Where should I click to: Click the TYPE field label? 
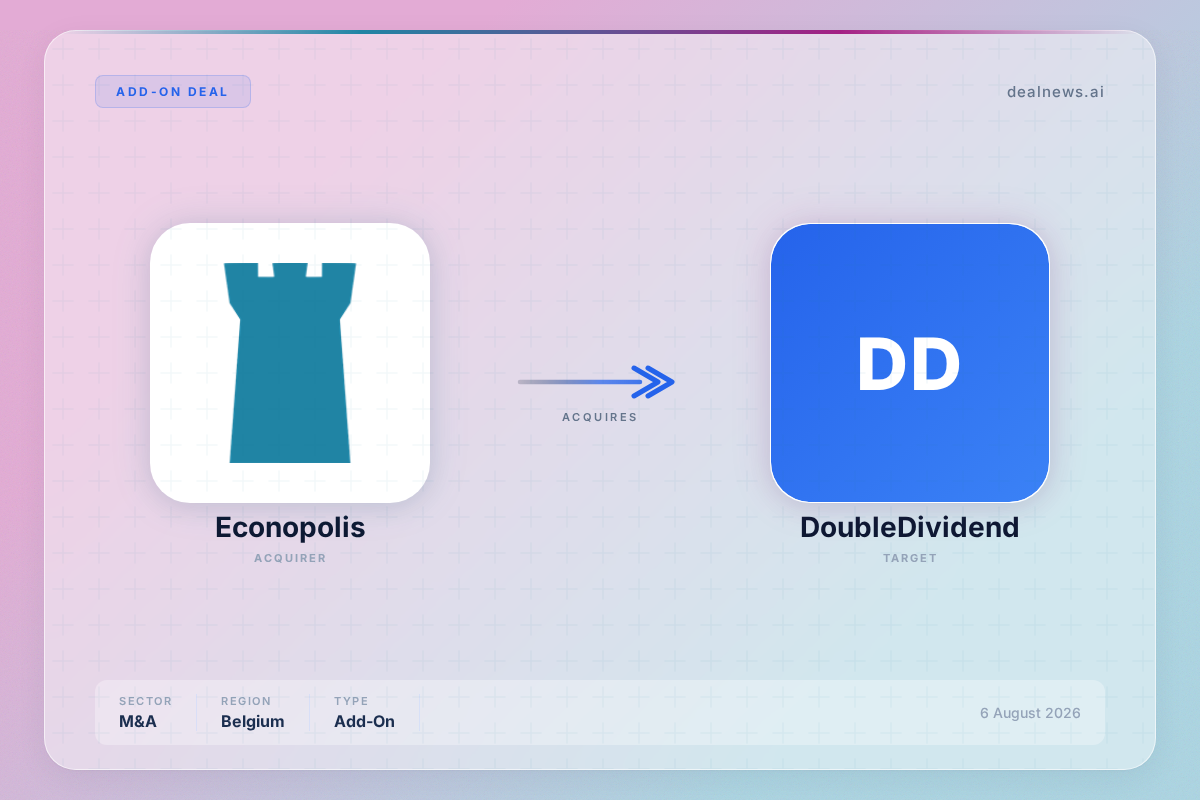pyautogui.click(x=351, y=701)
